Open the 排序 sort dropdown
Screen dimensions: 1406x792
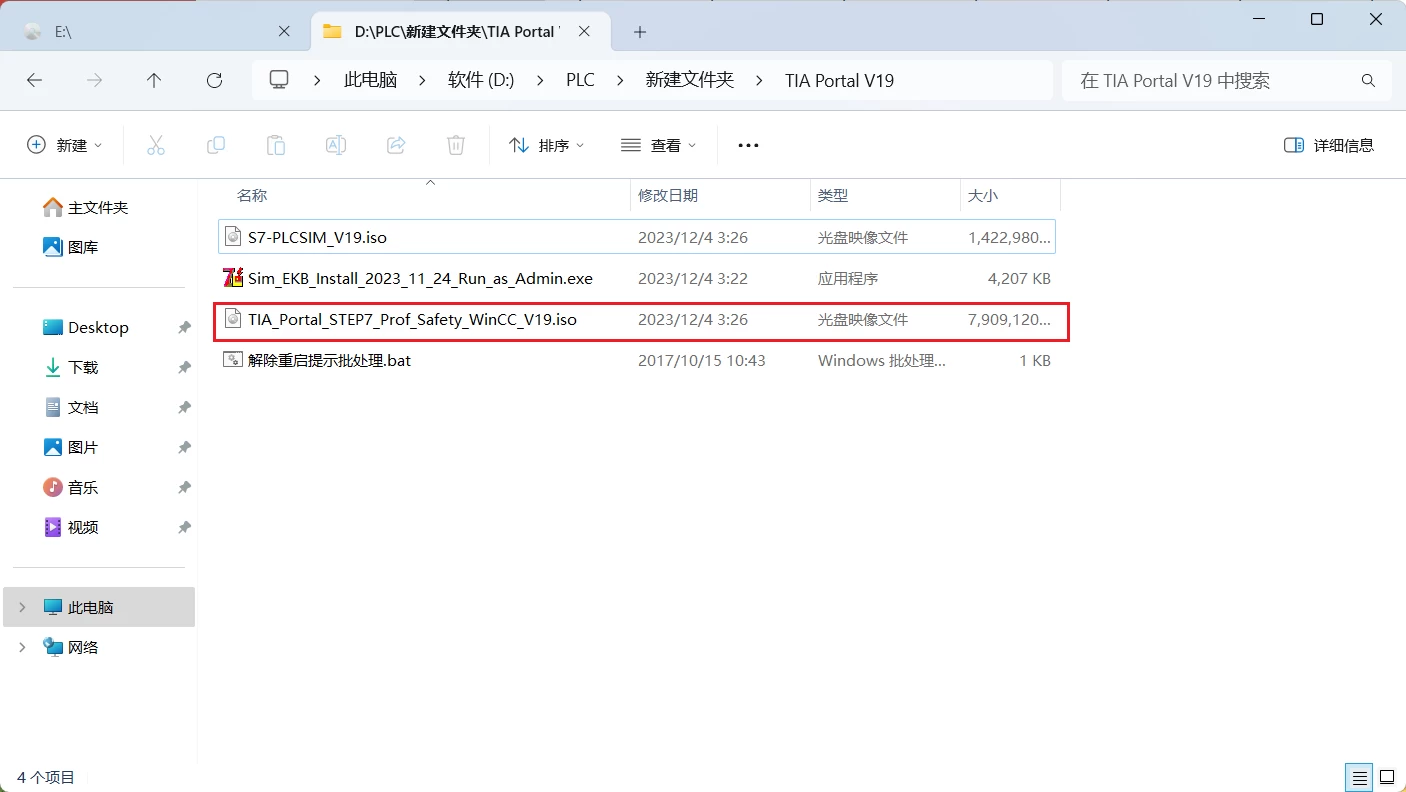pyautogui.click(x=546, y=145)
